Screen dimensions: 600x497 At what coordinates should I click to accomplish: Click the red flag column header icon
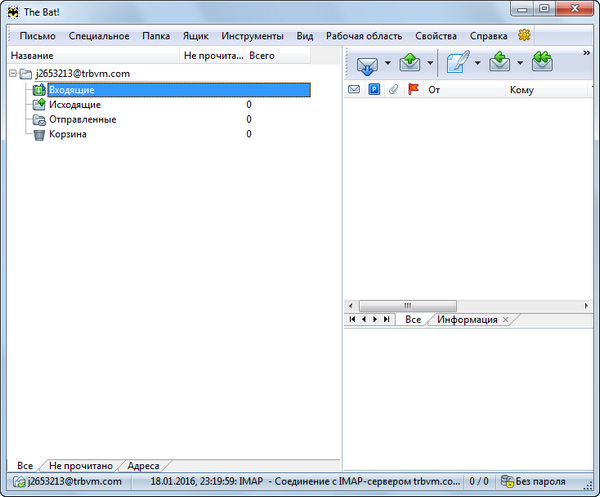[x=413, y=90]
